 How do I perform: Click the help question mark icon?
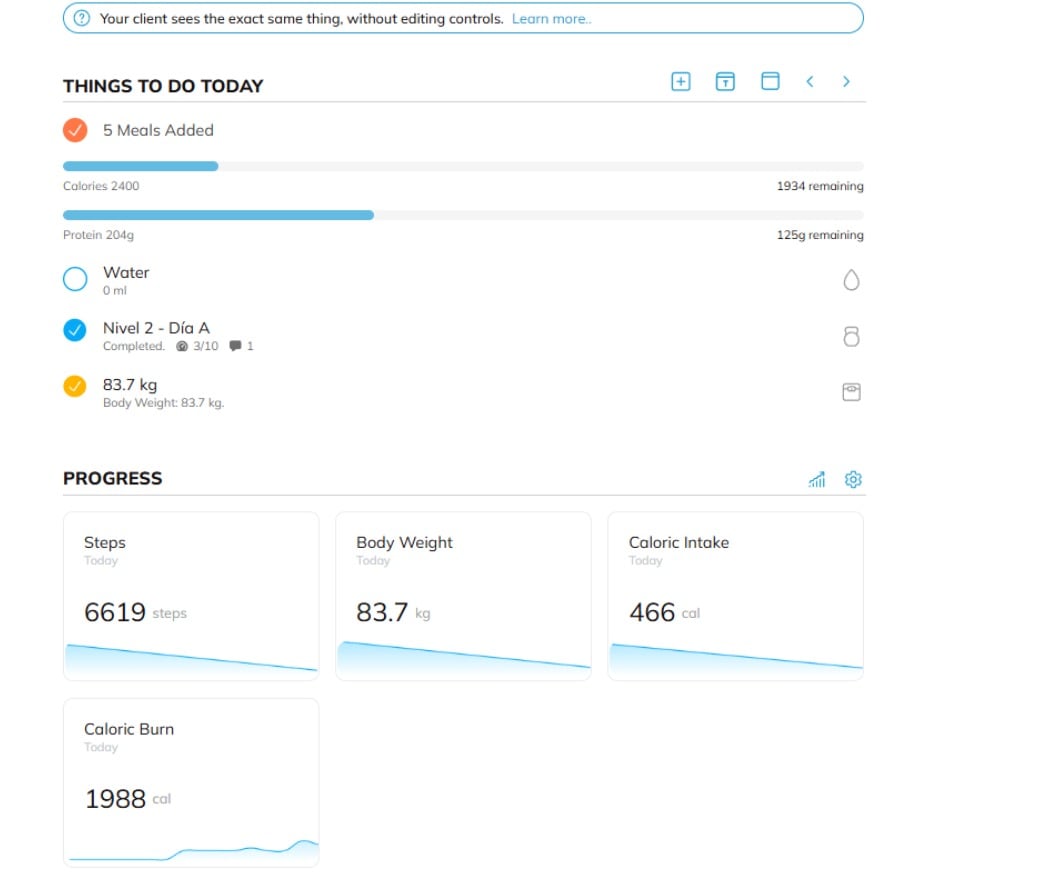click(83, 19)
